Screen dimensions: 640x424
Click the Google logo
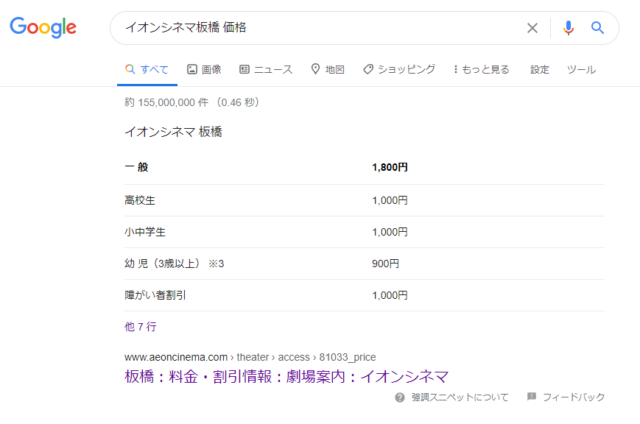pos(43,27)
